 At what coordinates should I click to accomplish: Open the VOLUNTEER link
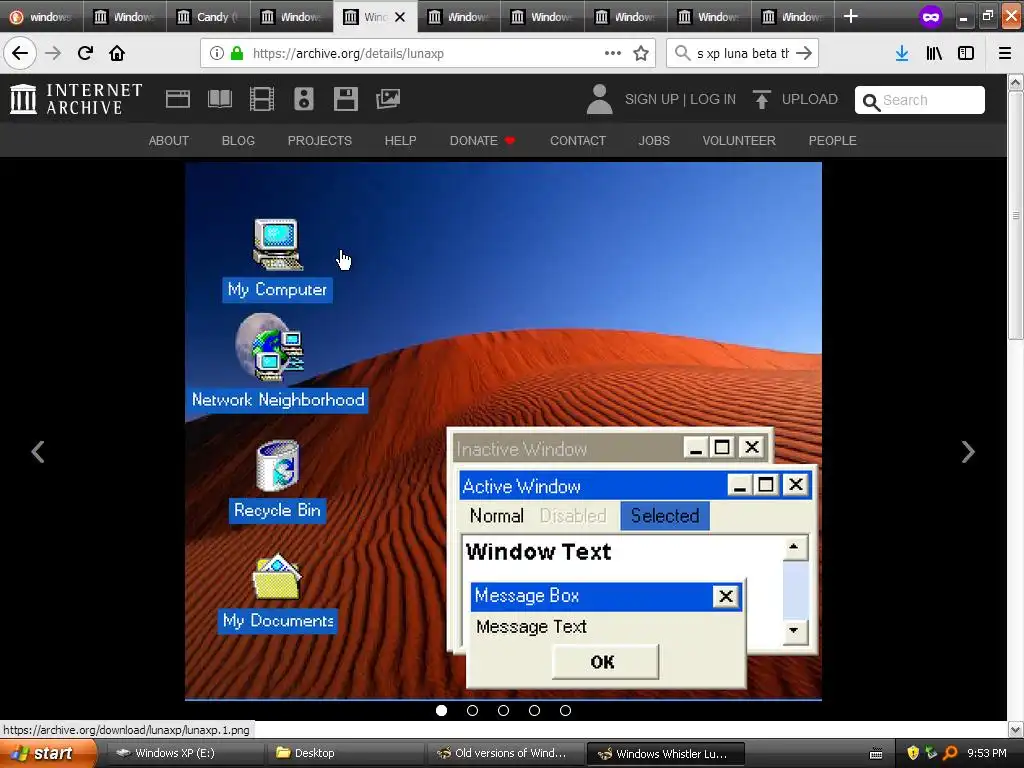click(x=739, y=140)
